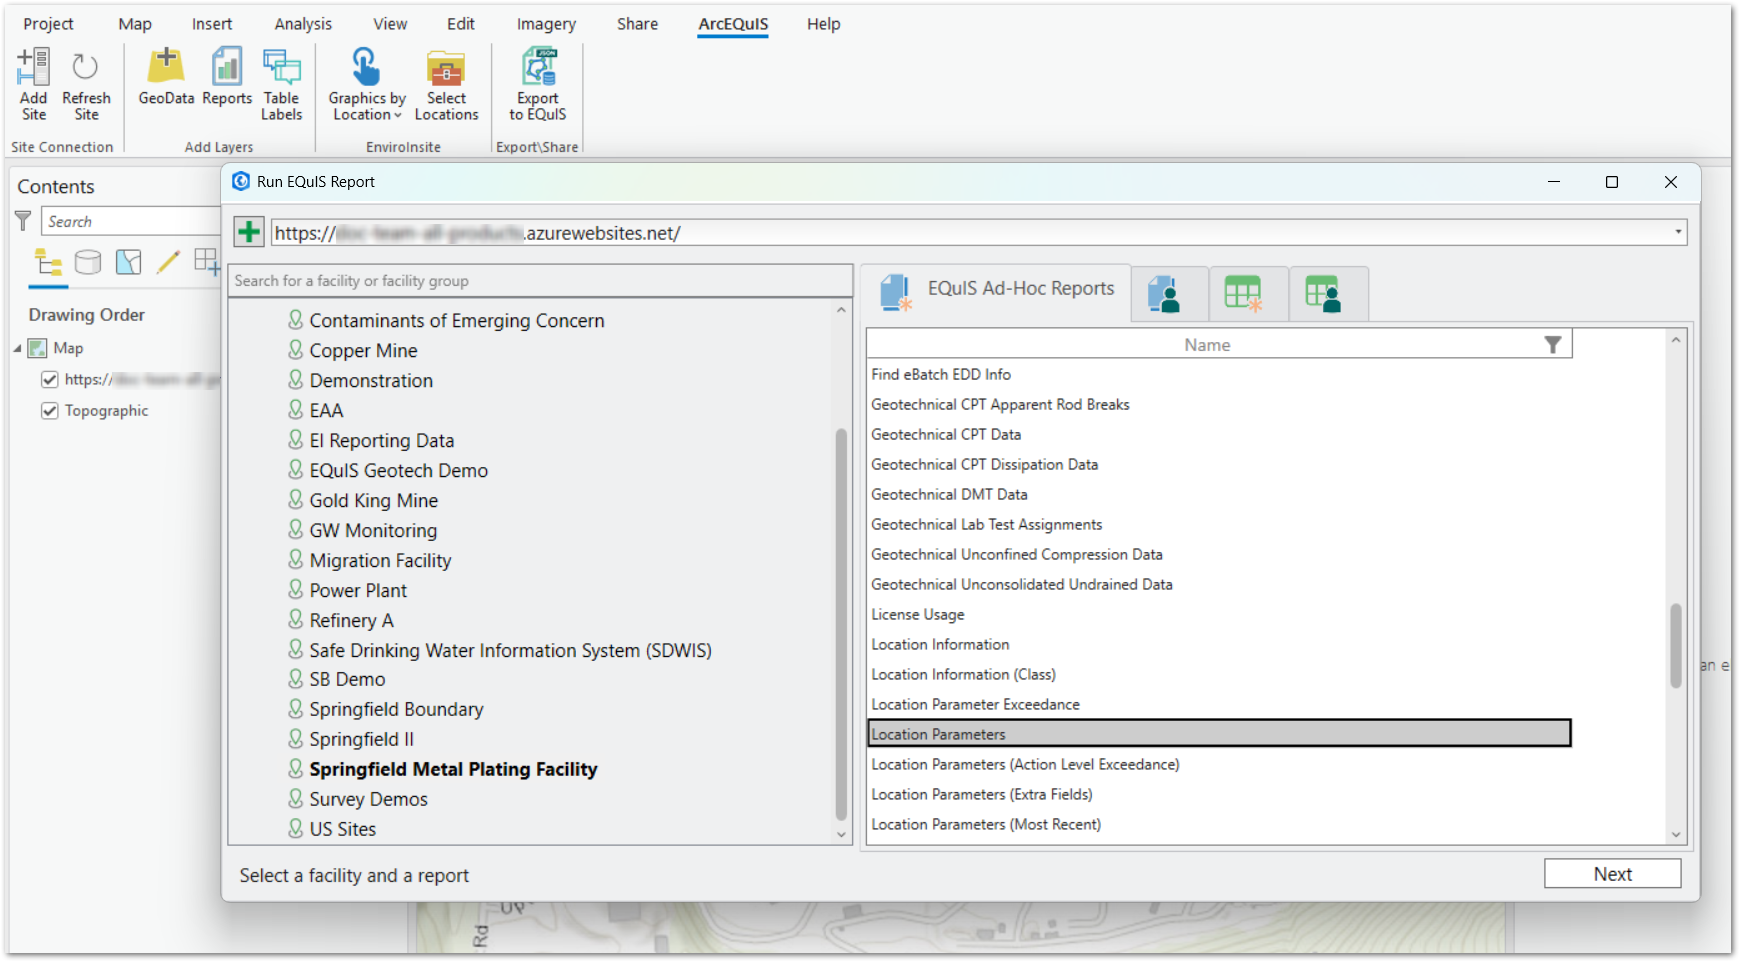Open the grid reports tab with orange star
Viewport: 1740px width, 962px height.
coord(1243,294)
